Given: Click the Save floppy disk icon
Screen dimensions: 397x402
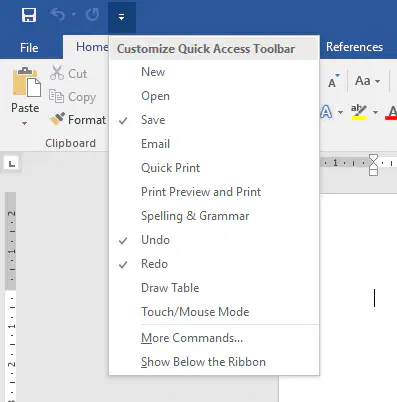Looking at the screenshot, I should [x=29, y=15].
